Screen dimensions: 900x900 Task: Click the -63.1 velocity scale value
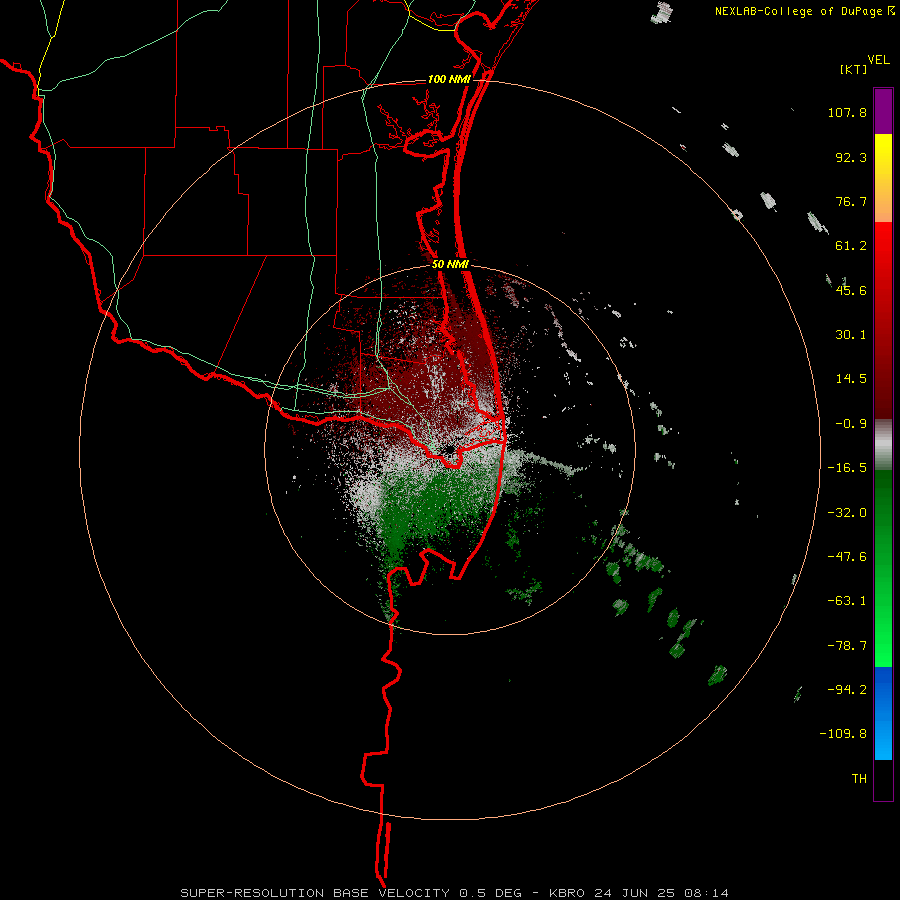coord(847,601)
